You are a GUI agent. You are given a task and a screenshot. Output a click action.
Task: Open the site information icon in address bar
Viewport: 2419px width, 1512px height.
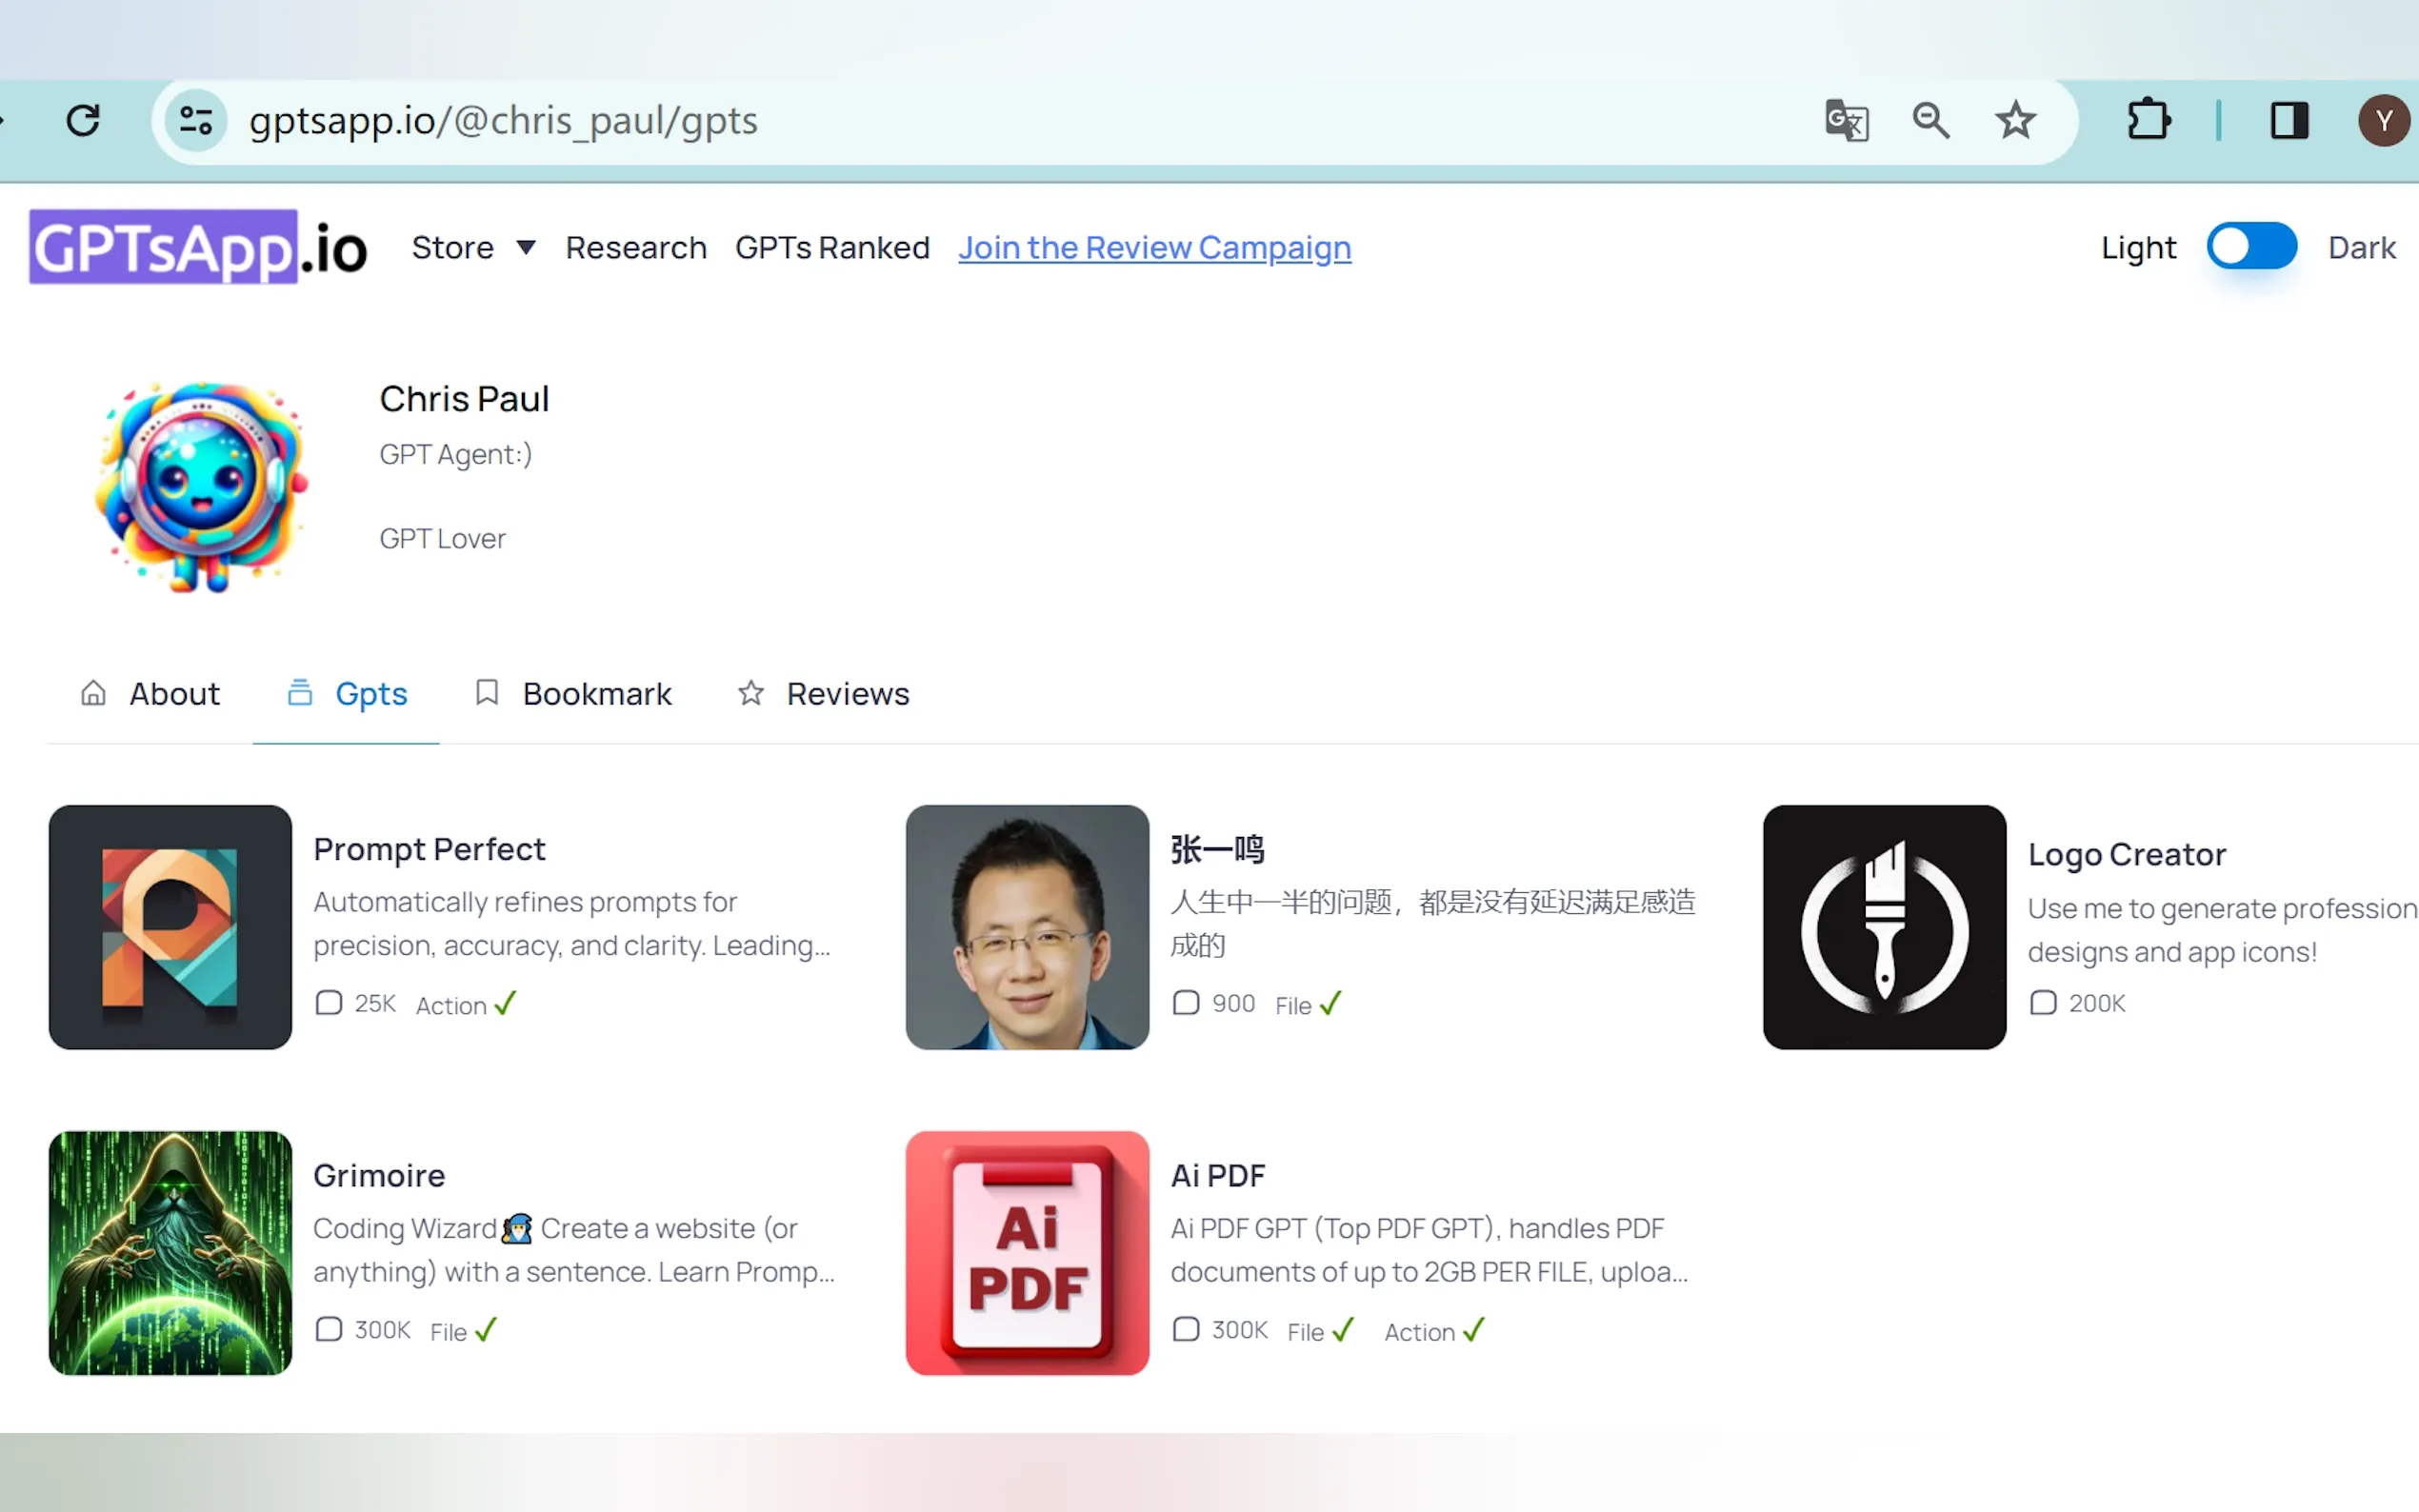tap(196, 121)
